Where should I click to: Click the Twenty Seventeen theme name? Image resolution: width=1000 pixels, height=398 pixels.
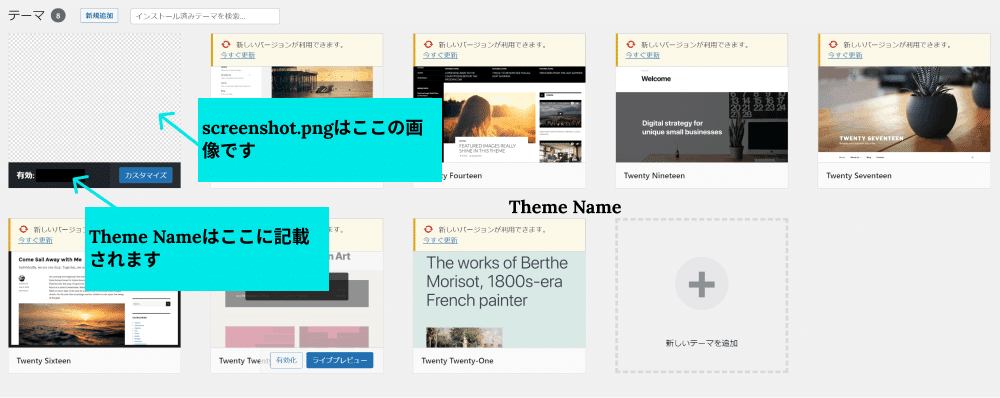[x=858, y=175]
